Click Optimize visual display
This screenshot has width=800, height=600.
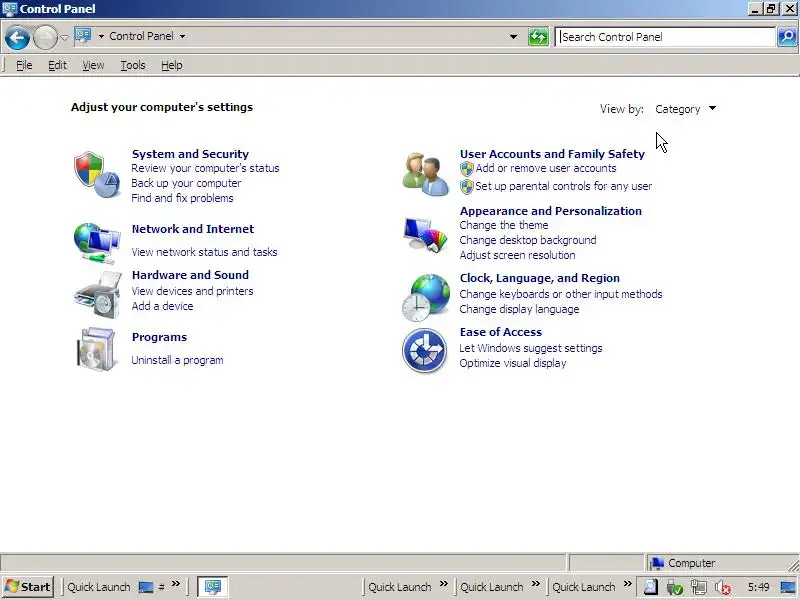[x=512, y=363]
